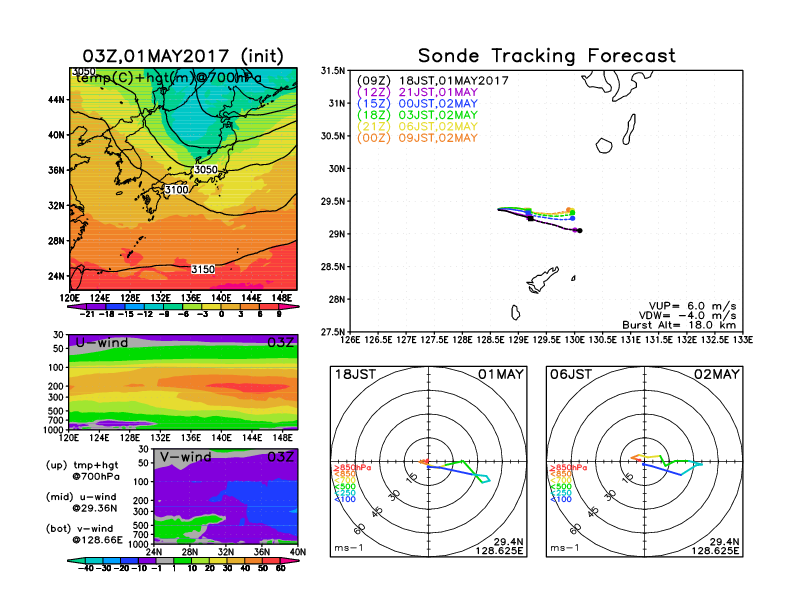The image size is (792, 612).
Task: Open the 700hPa temperature map panel
Action: click(x=183, y=179)
